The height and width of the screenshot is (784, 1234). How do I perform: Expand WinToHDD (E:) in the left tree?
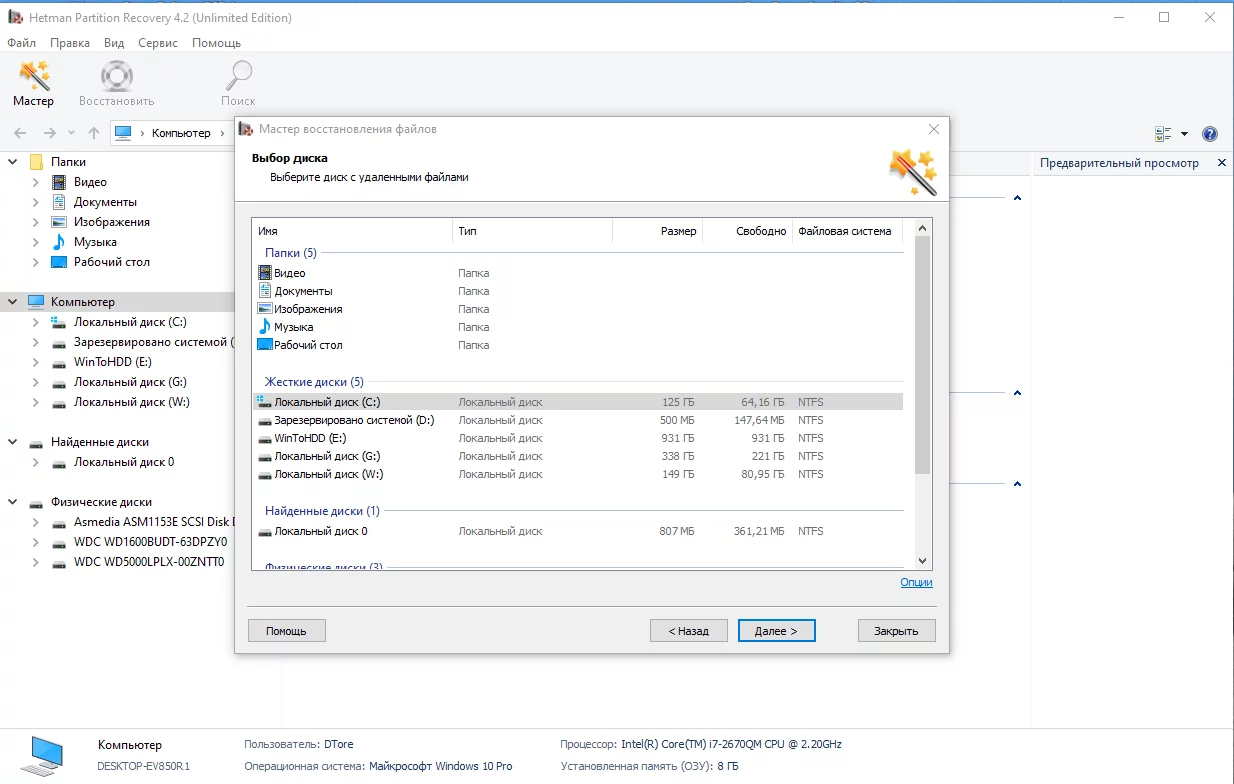36,362
